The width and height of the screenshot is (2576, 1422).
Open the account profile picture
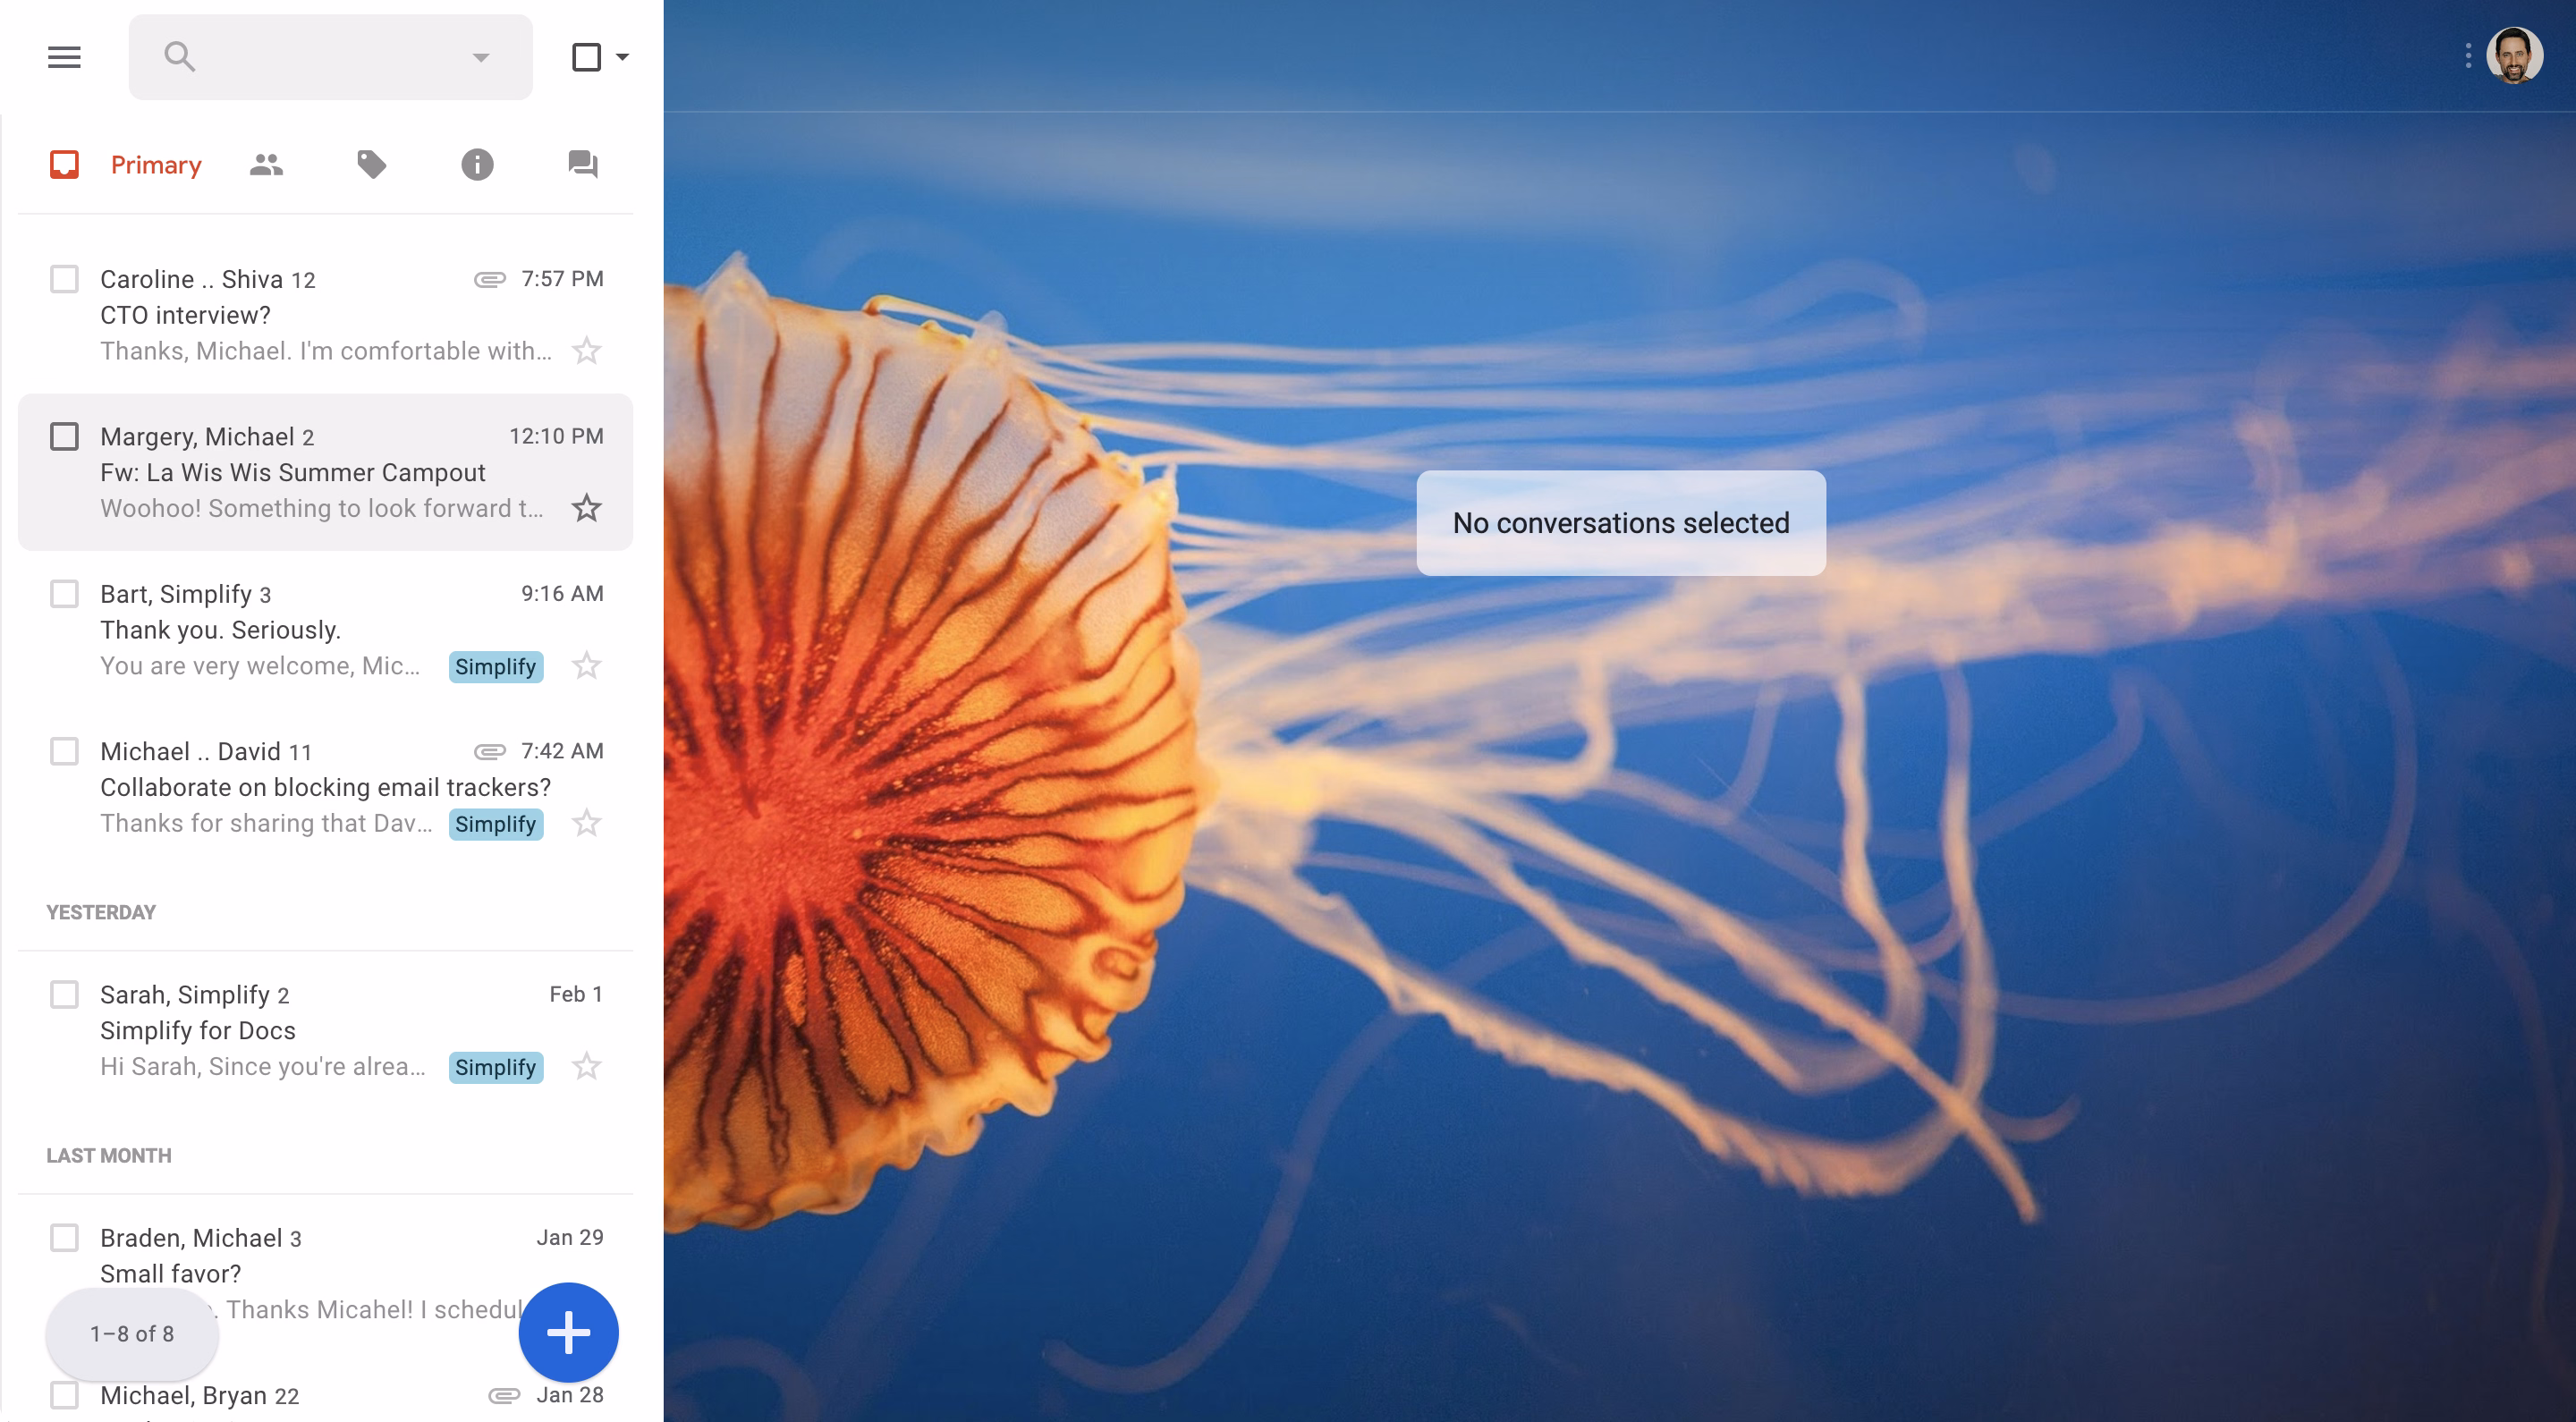click(x=2514, y=56)
